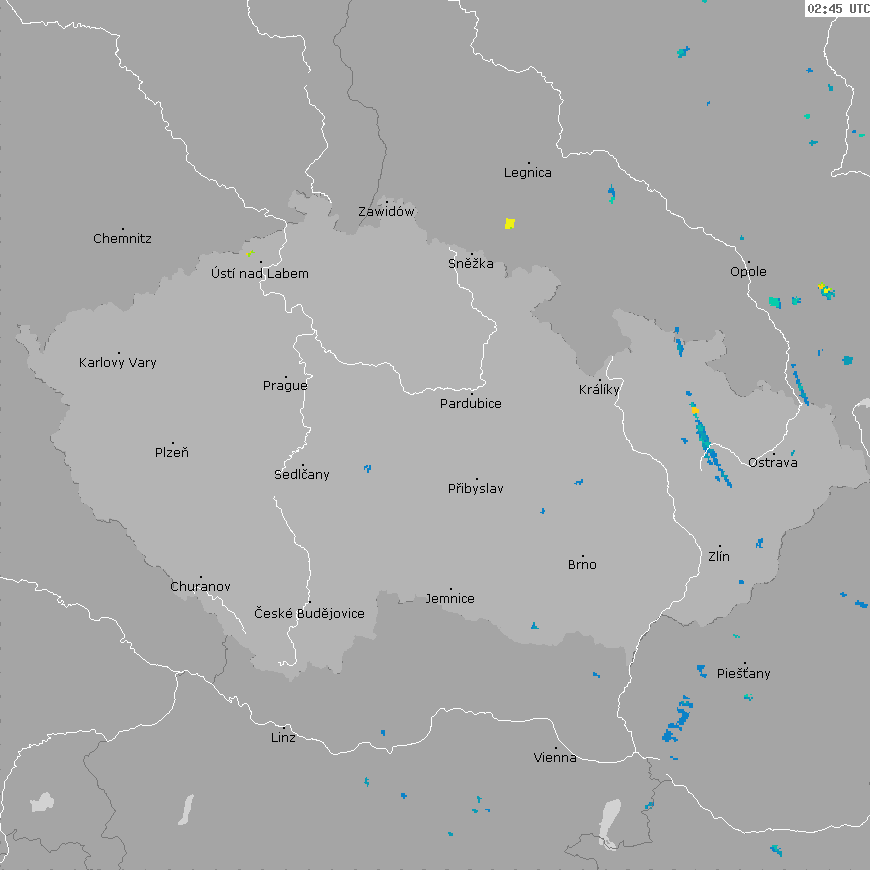Click the Zlín city label
The image size is (870, 870).
coord(719,556)
